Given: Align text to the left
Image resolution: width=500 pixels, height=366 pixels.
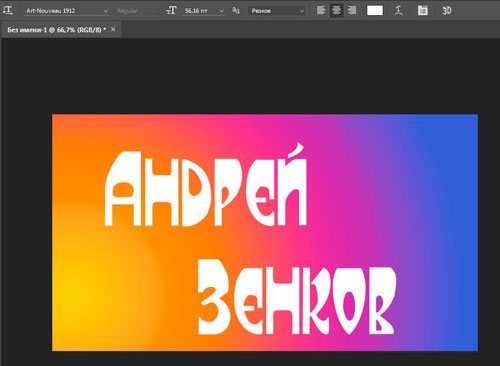Looking at the screenshot, I should [x=321, y=11].
